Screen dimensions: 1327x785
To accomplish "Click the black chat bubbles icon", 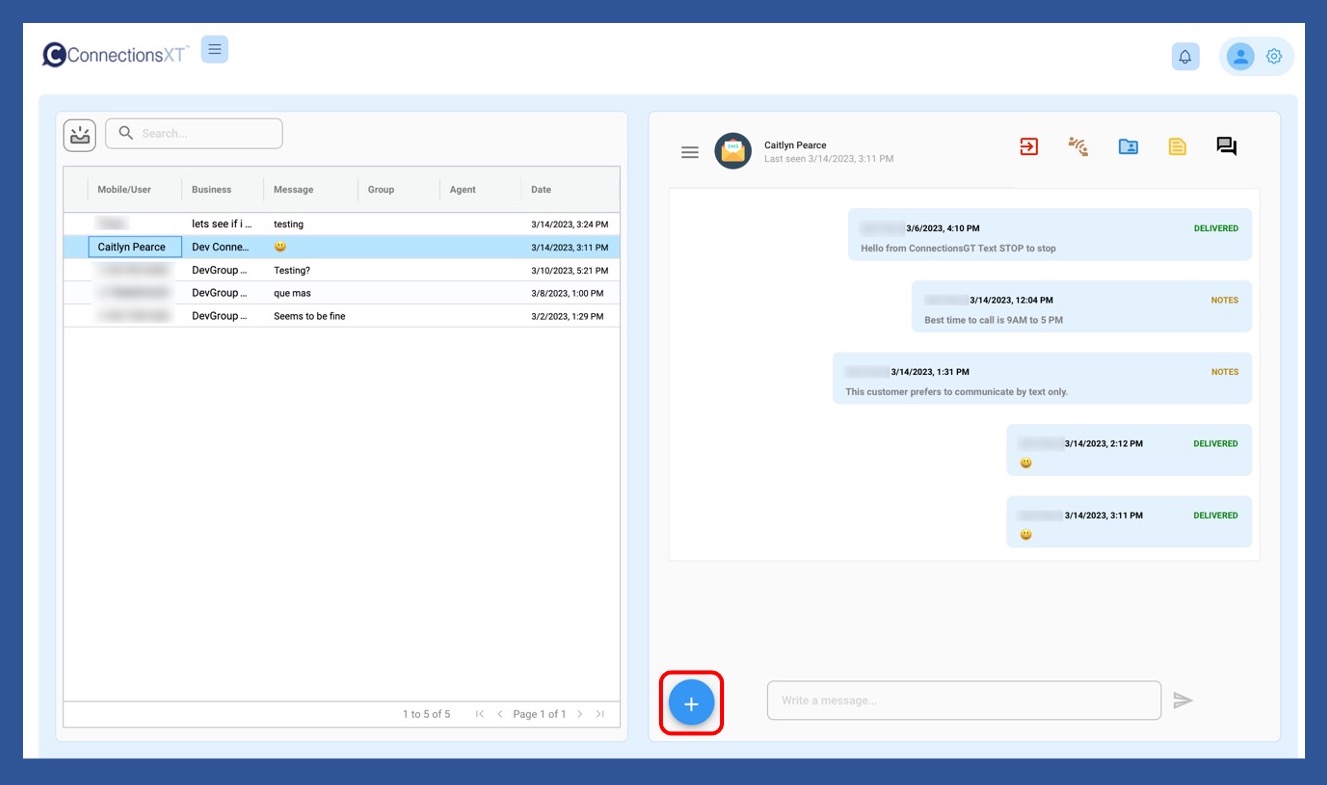I will tap(1226, 147).
